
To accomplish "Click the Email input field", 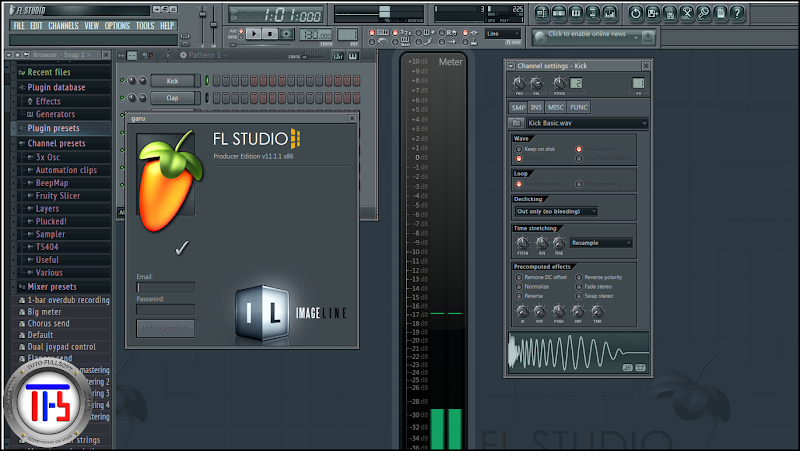I will pyautogui.click(x=165, y=287).
